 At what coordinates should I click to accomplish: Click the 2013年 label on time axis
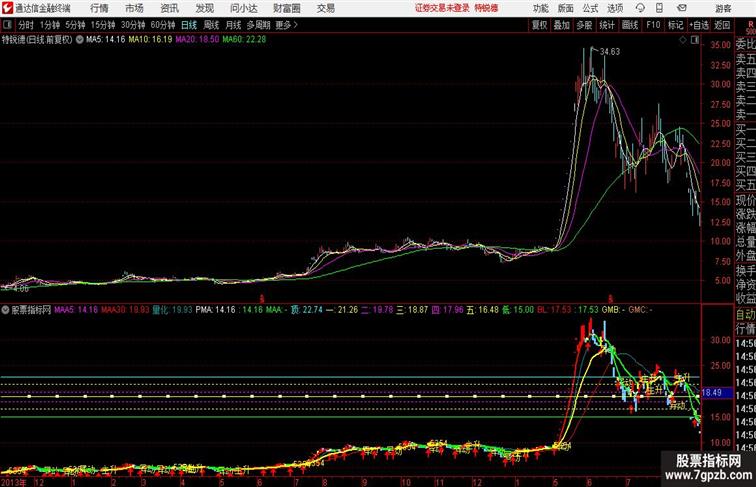pos(14,482)
